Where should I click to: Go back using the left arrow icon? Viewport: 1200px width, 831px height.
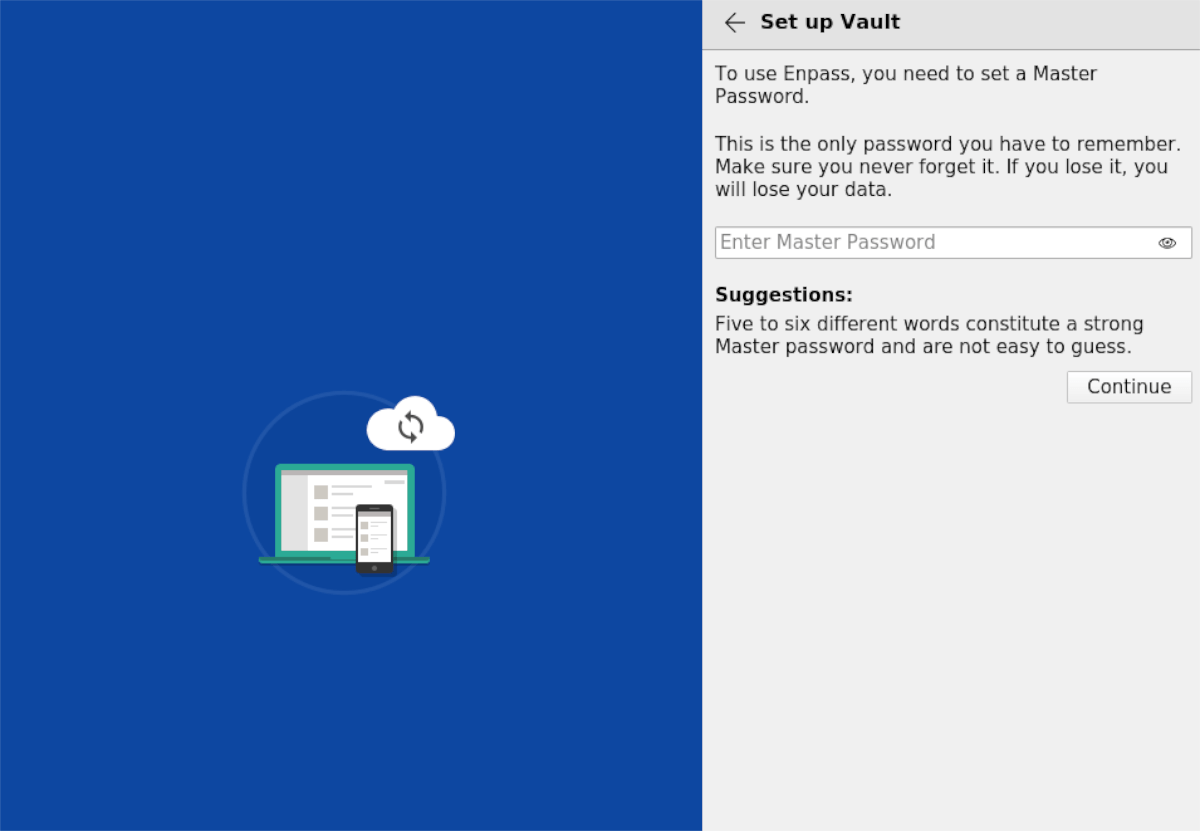pyautogui.click(x=735, y=22)
